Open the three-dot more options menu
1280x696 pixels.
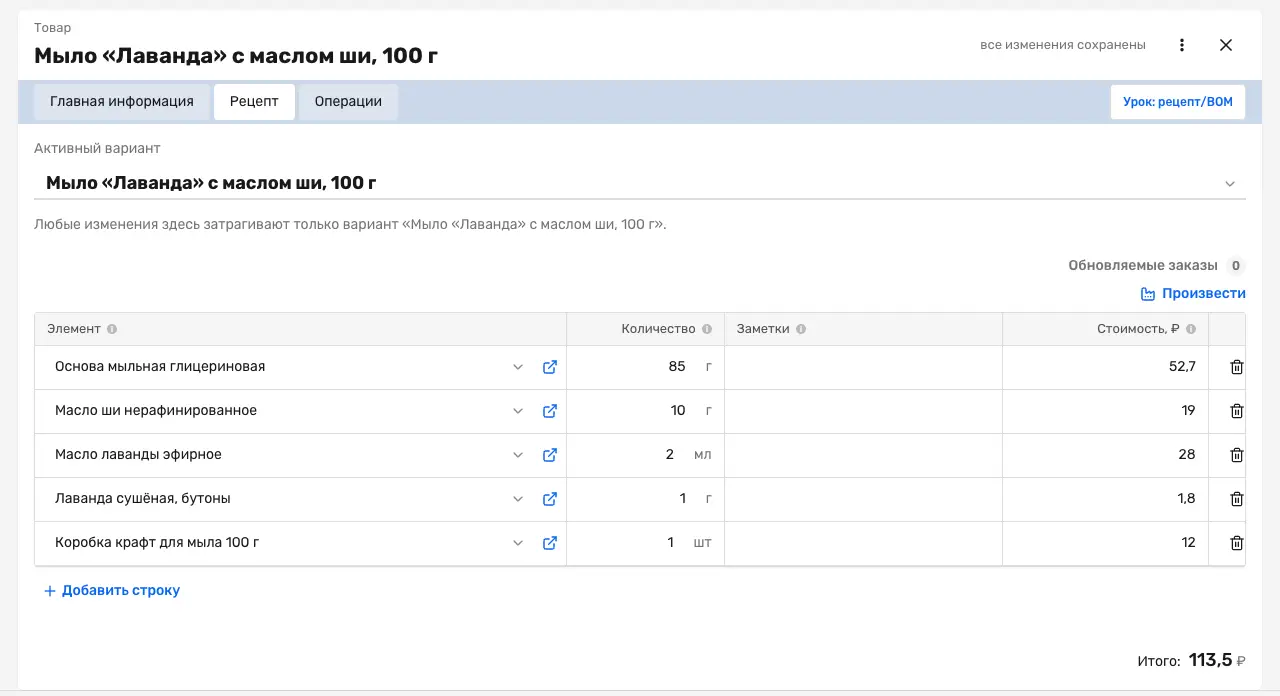pyautogui.click(x=1182, y=45)
